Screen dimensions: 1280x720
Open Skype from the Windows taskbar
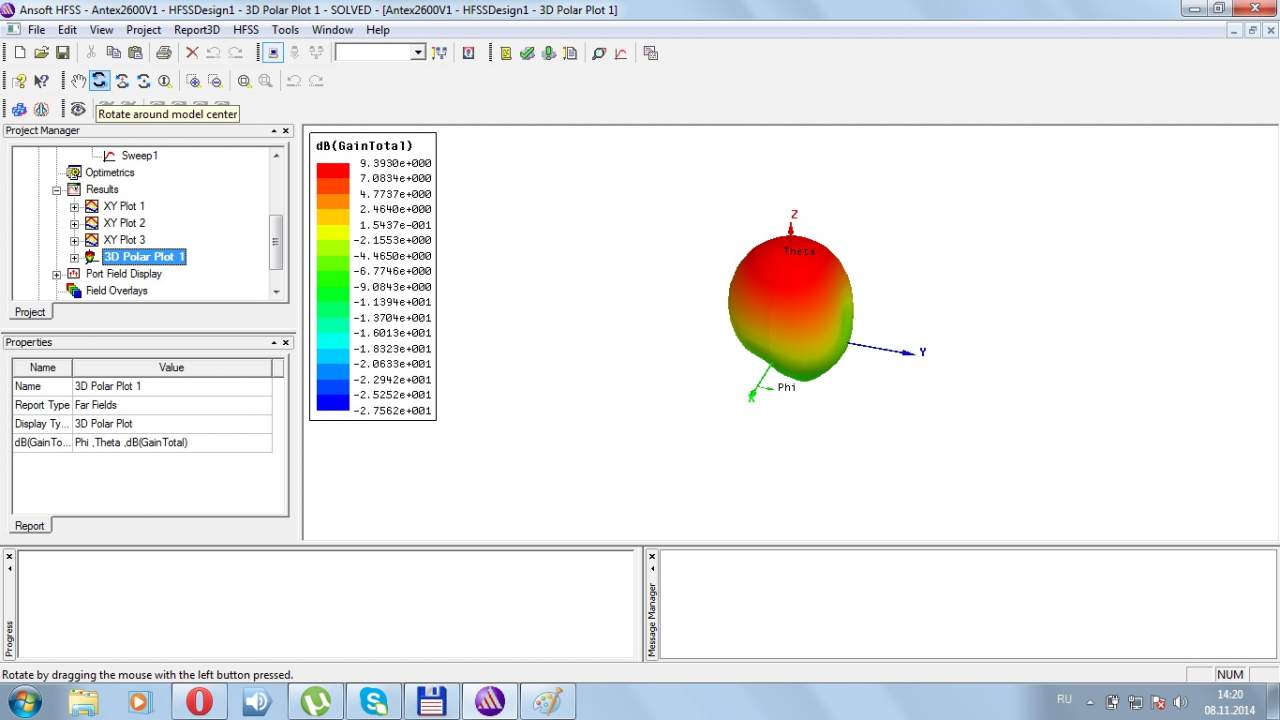point(374,702)
